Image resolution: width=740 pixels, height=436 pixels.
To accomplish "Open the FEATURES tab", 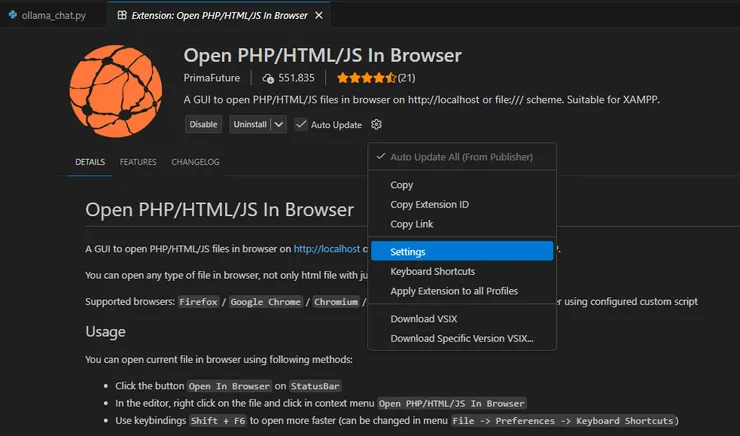I will [138, 162].
